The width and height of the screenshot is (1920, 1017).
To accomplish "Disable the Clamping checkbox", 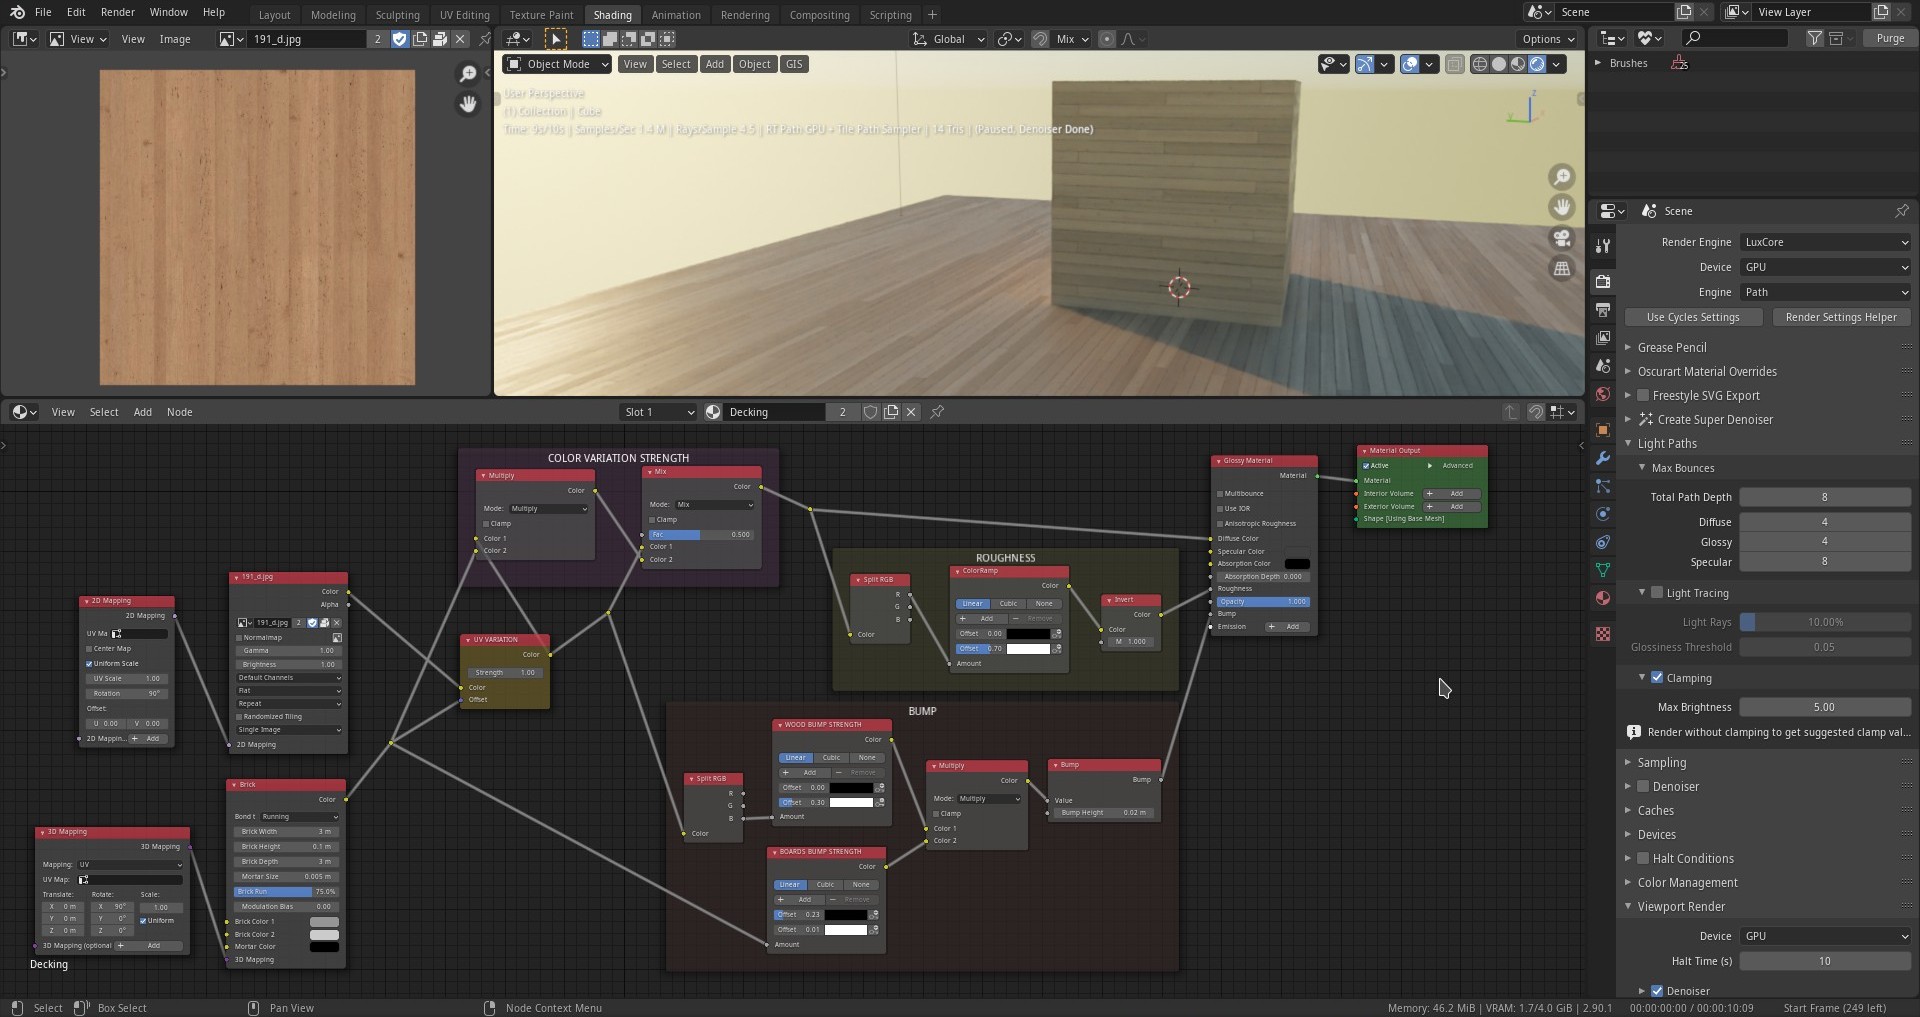I will (x=1657, y=678).
